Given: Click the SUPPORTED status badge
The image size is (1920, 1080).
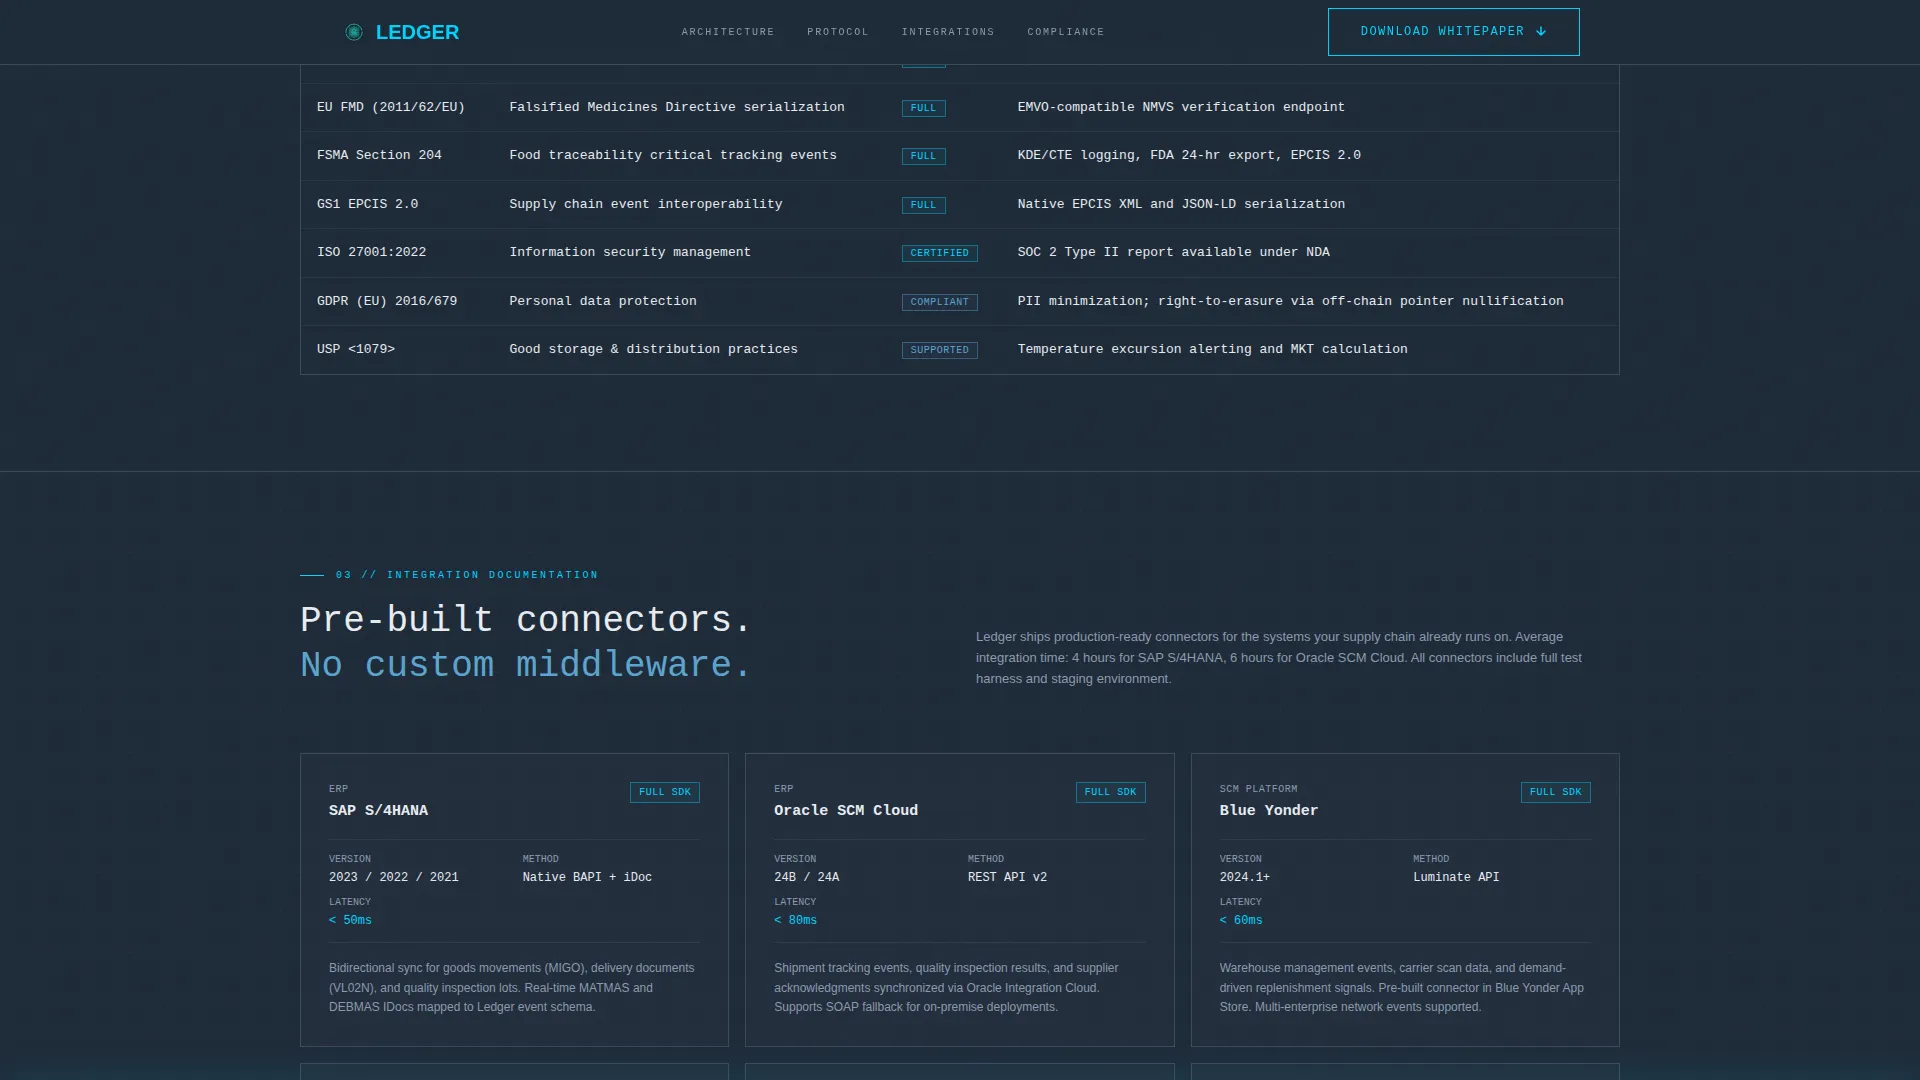Looking at the screenshot, I should [939, 350].
